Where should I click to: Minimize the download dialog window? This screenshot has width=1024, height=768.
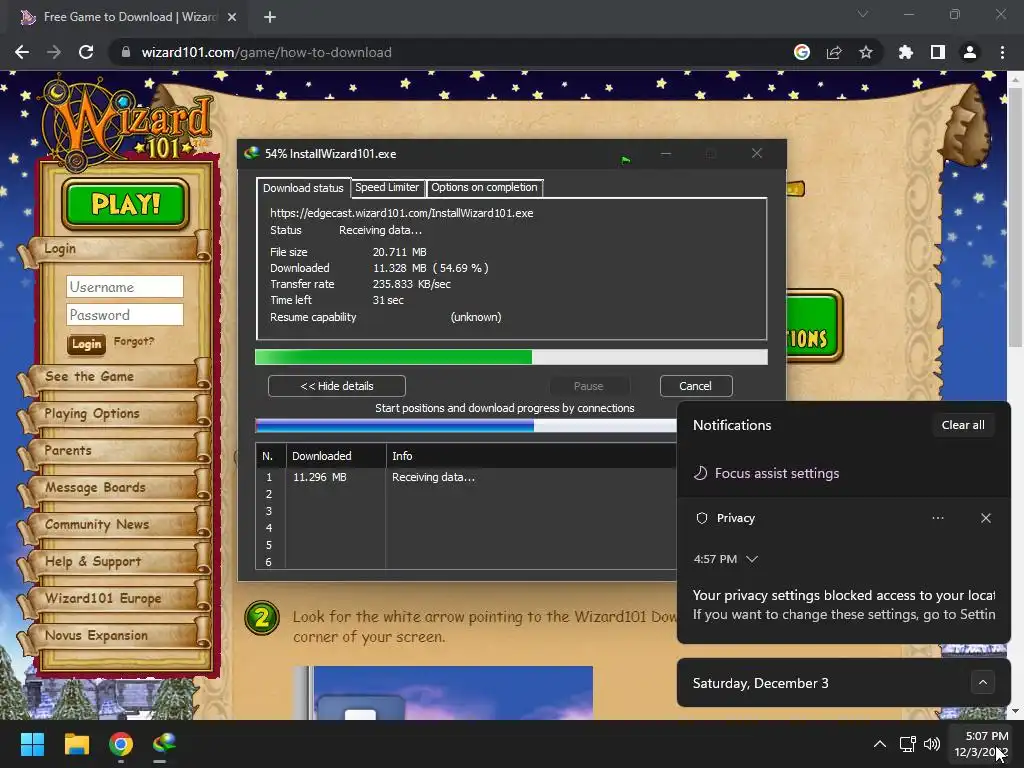tap(666, 153)
